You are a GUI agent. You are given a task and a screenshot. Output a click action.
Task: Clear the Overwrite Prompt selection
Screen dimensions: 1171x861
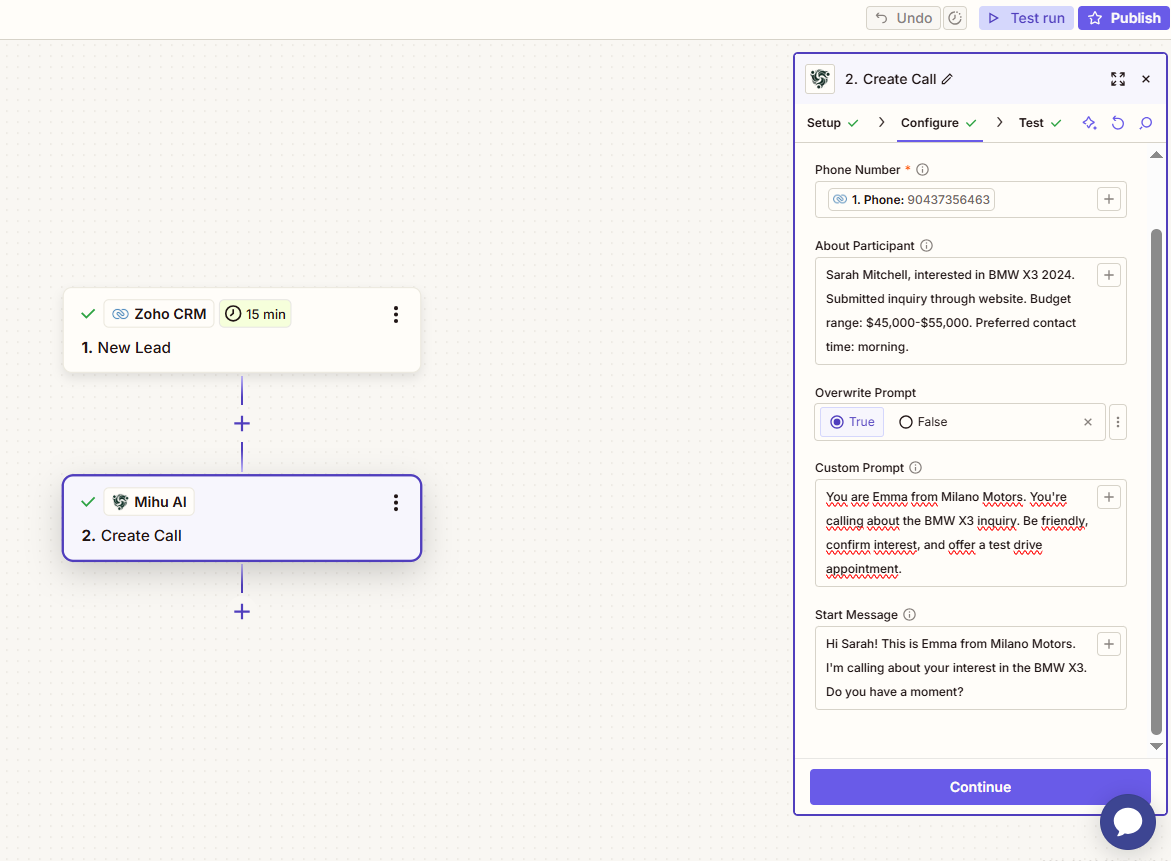1088,422
